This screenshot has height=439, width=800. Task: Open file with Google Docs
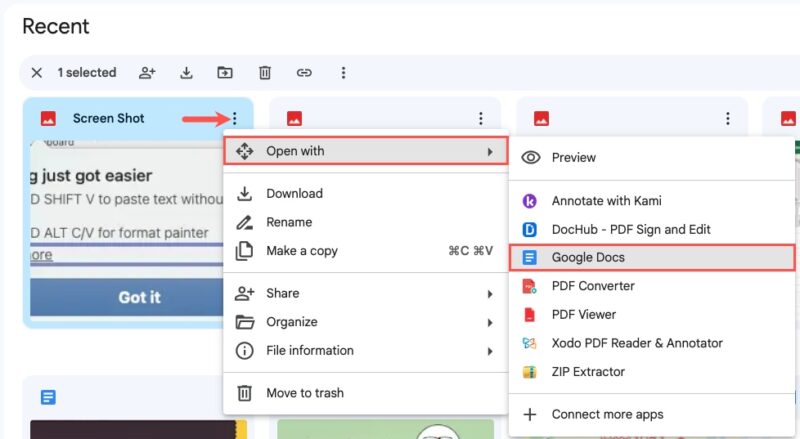[652, 257]
